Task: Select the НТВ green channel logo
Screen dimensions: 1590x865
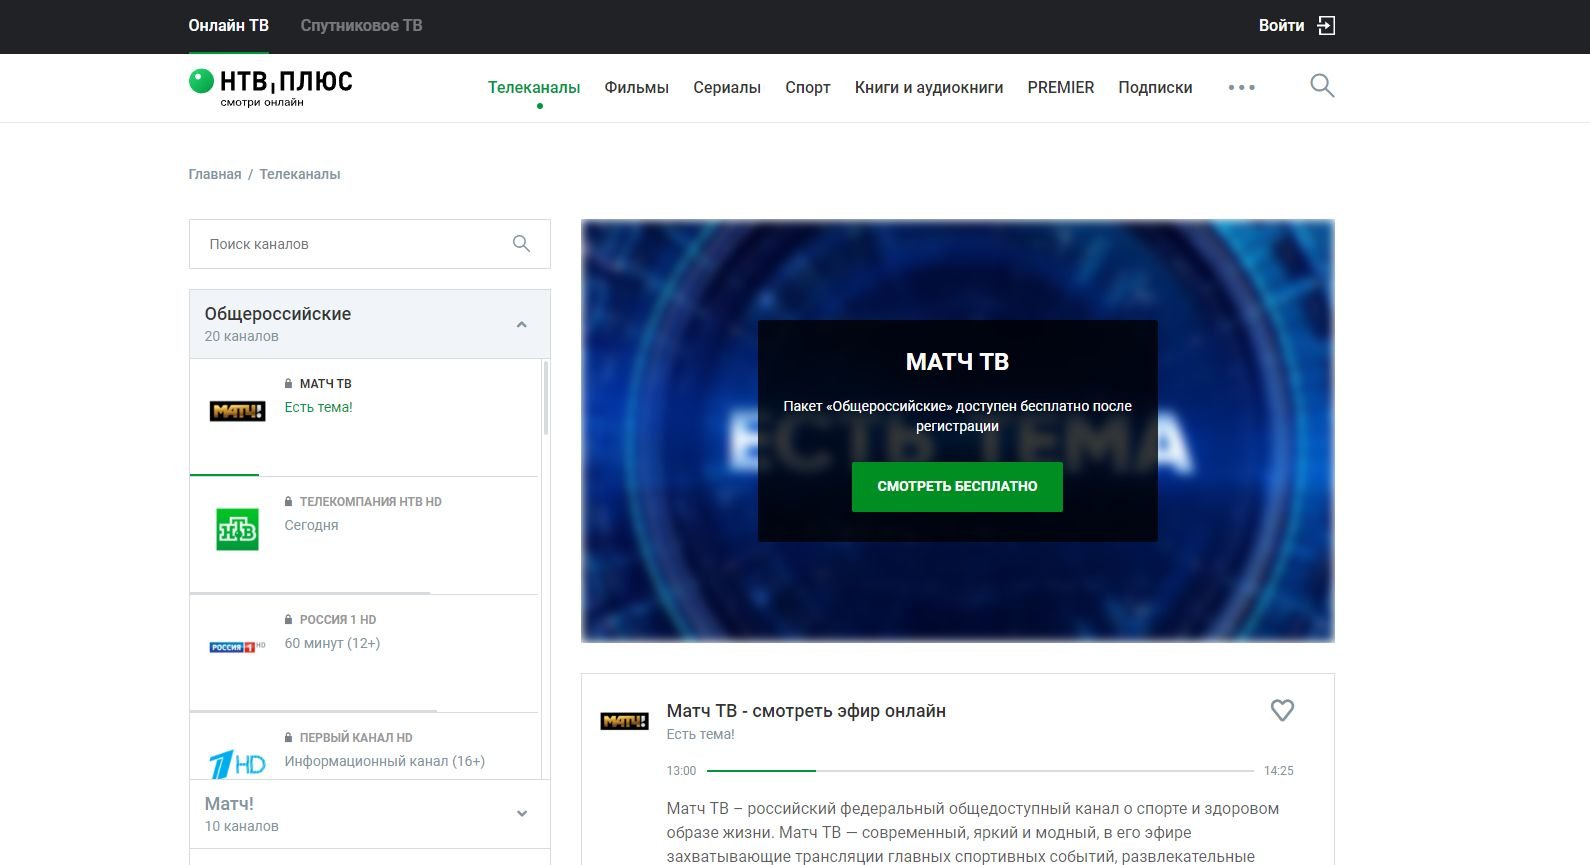Action: 237,529
